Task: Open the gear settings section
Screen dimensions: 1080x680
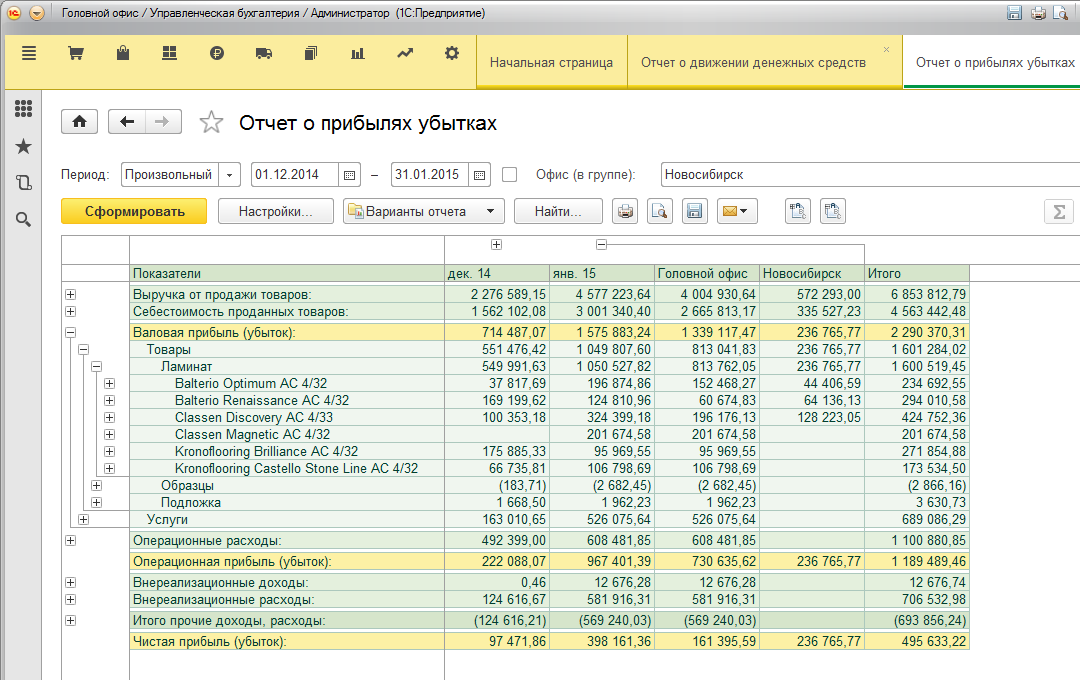Action: [452, 53]
